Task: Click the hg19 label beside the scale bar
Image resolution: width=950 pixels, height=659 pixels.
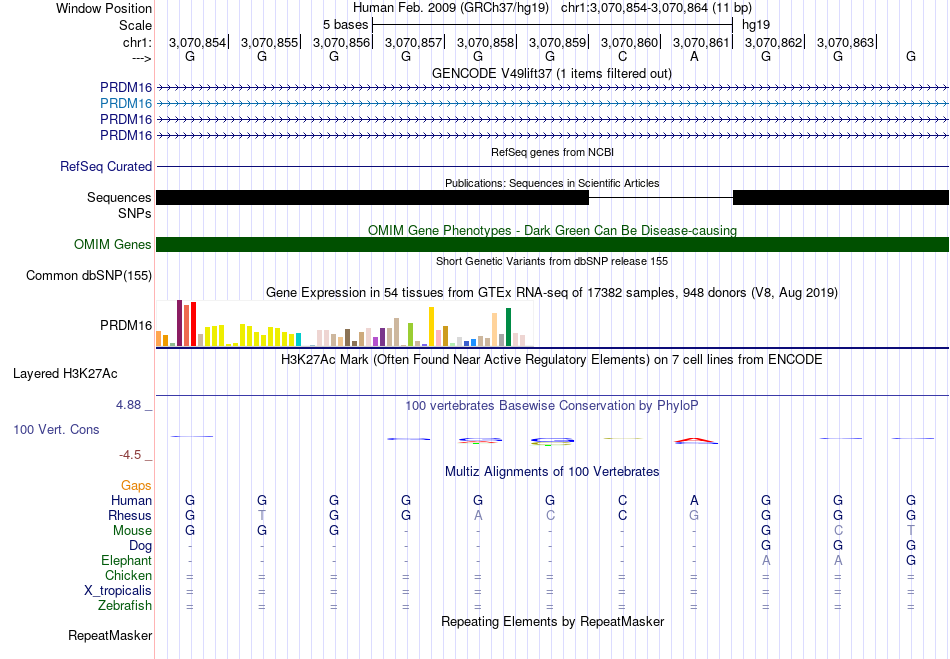Action: 756,25
